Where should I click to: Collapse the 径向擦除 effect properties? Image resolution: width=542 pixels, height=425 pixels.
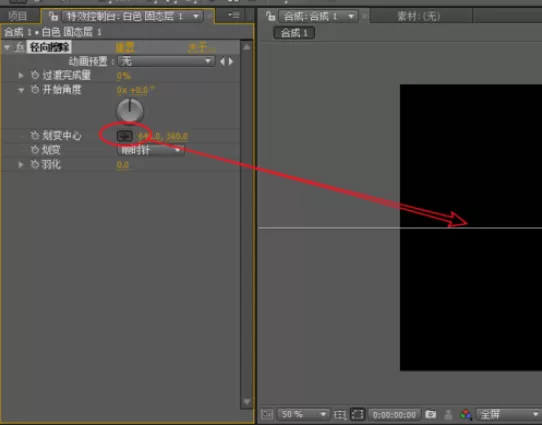[7, 47]
